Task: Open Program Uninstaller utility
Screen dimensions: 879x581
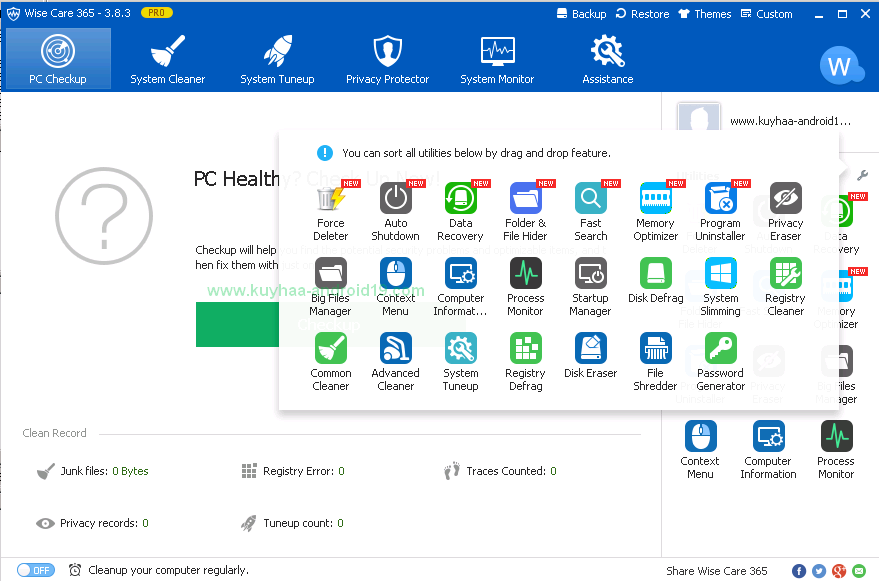Action: (720, 212)
